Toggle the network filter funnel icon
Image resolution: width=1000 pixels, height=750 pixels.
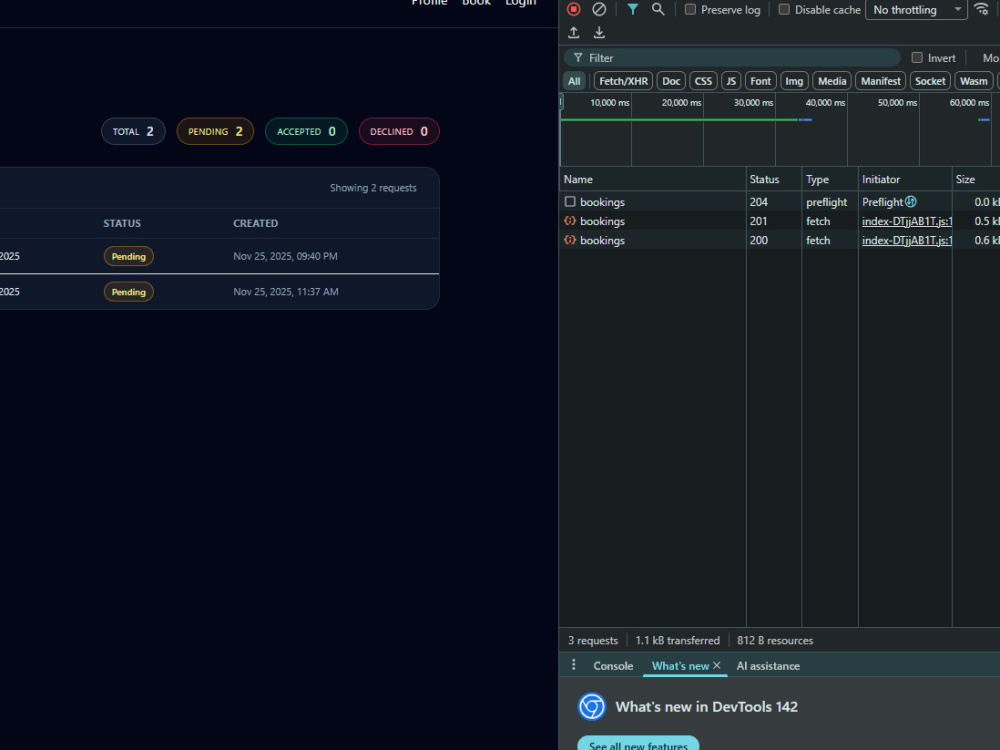tap(632, 9)
